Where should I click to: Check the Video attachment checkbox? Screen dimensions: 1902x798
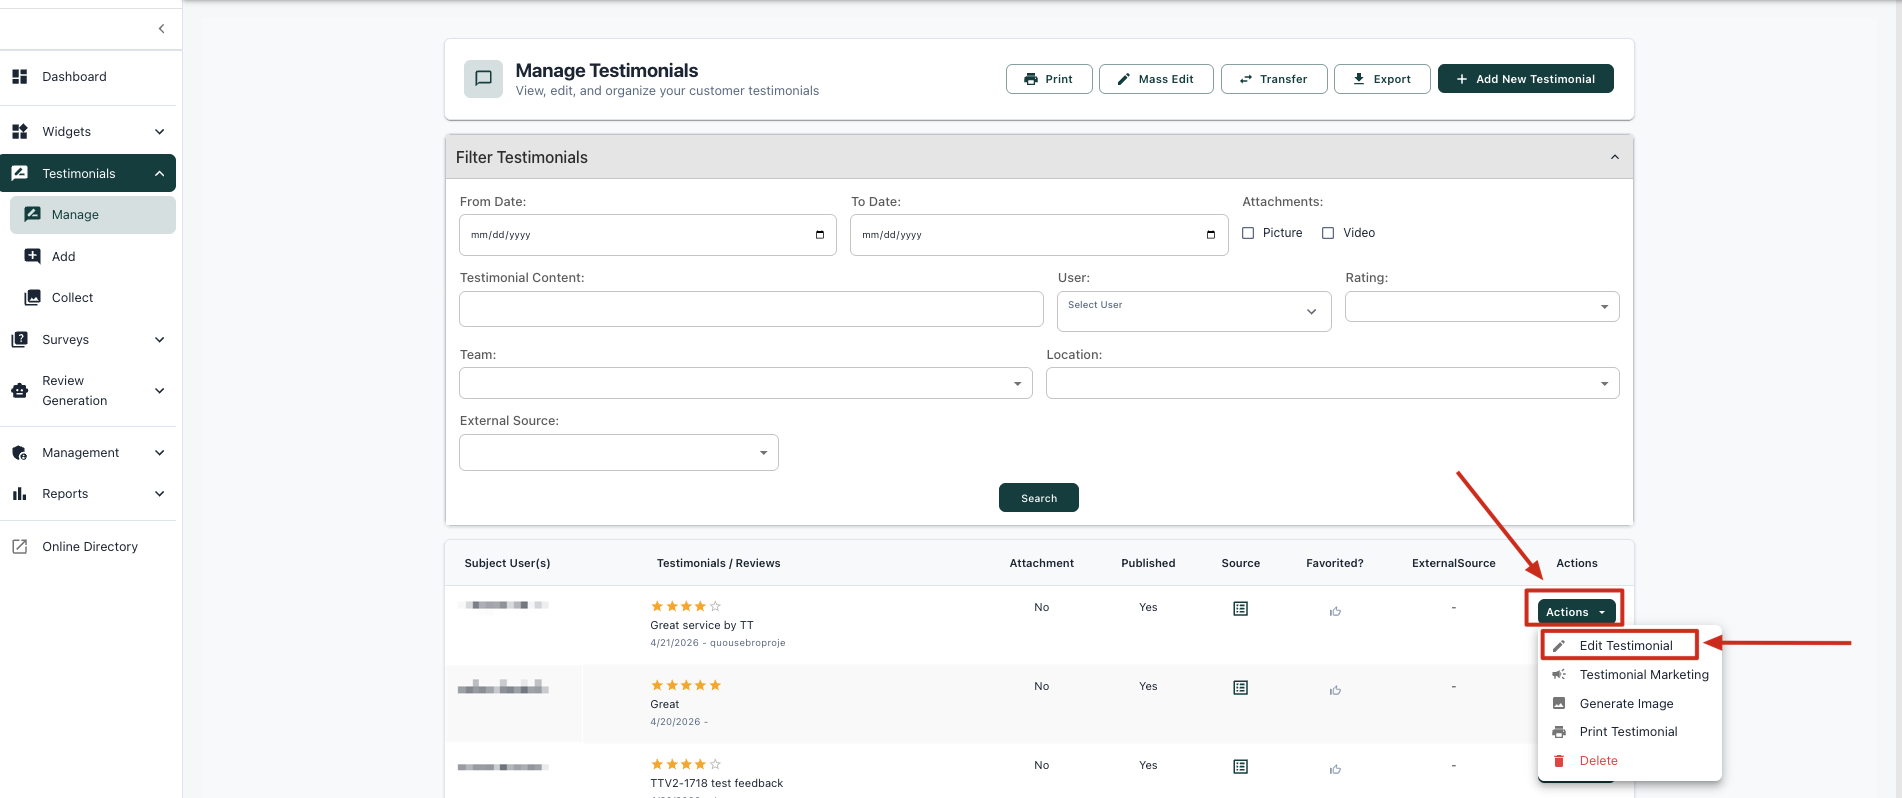point(1328,233)
